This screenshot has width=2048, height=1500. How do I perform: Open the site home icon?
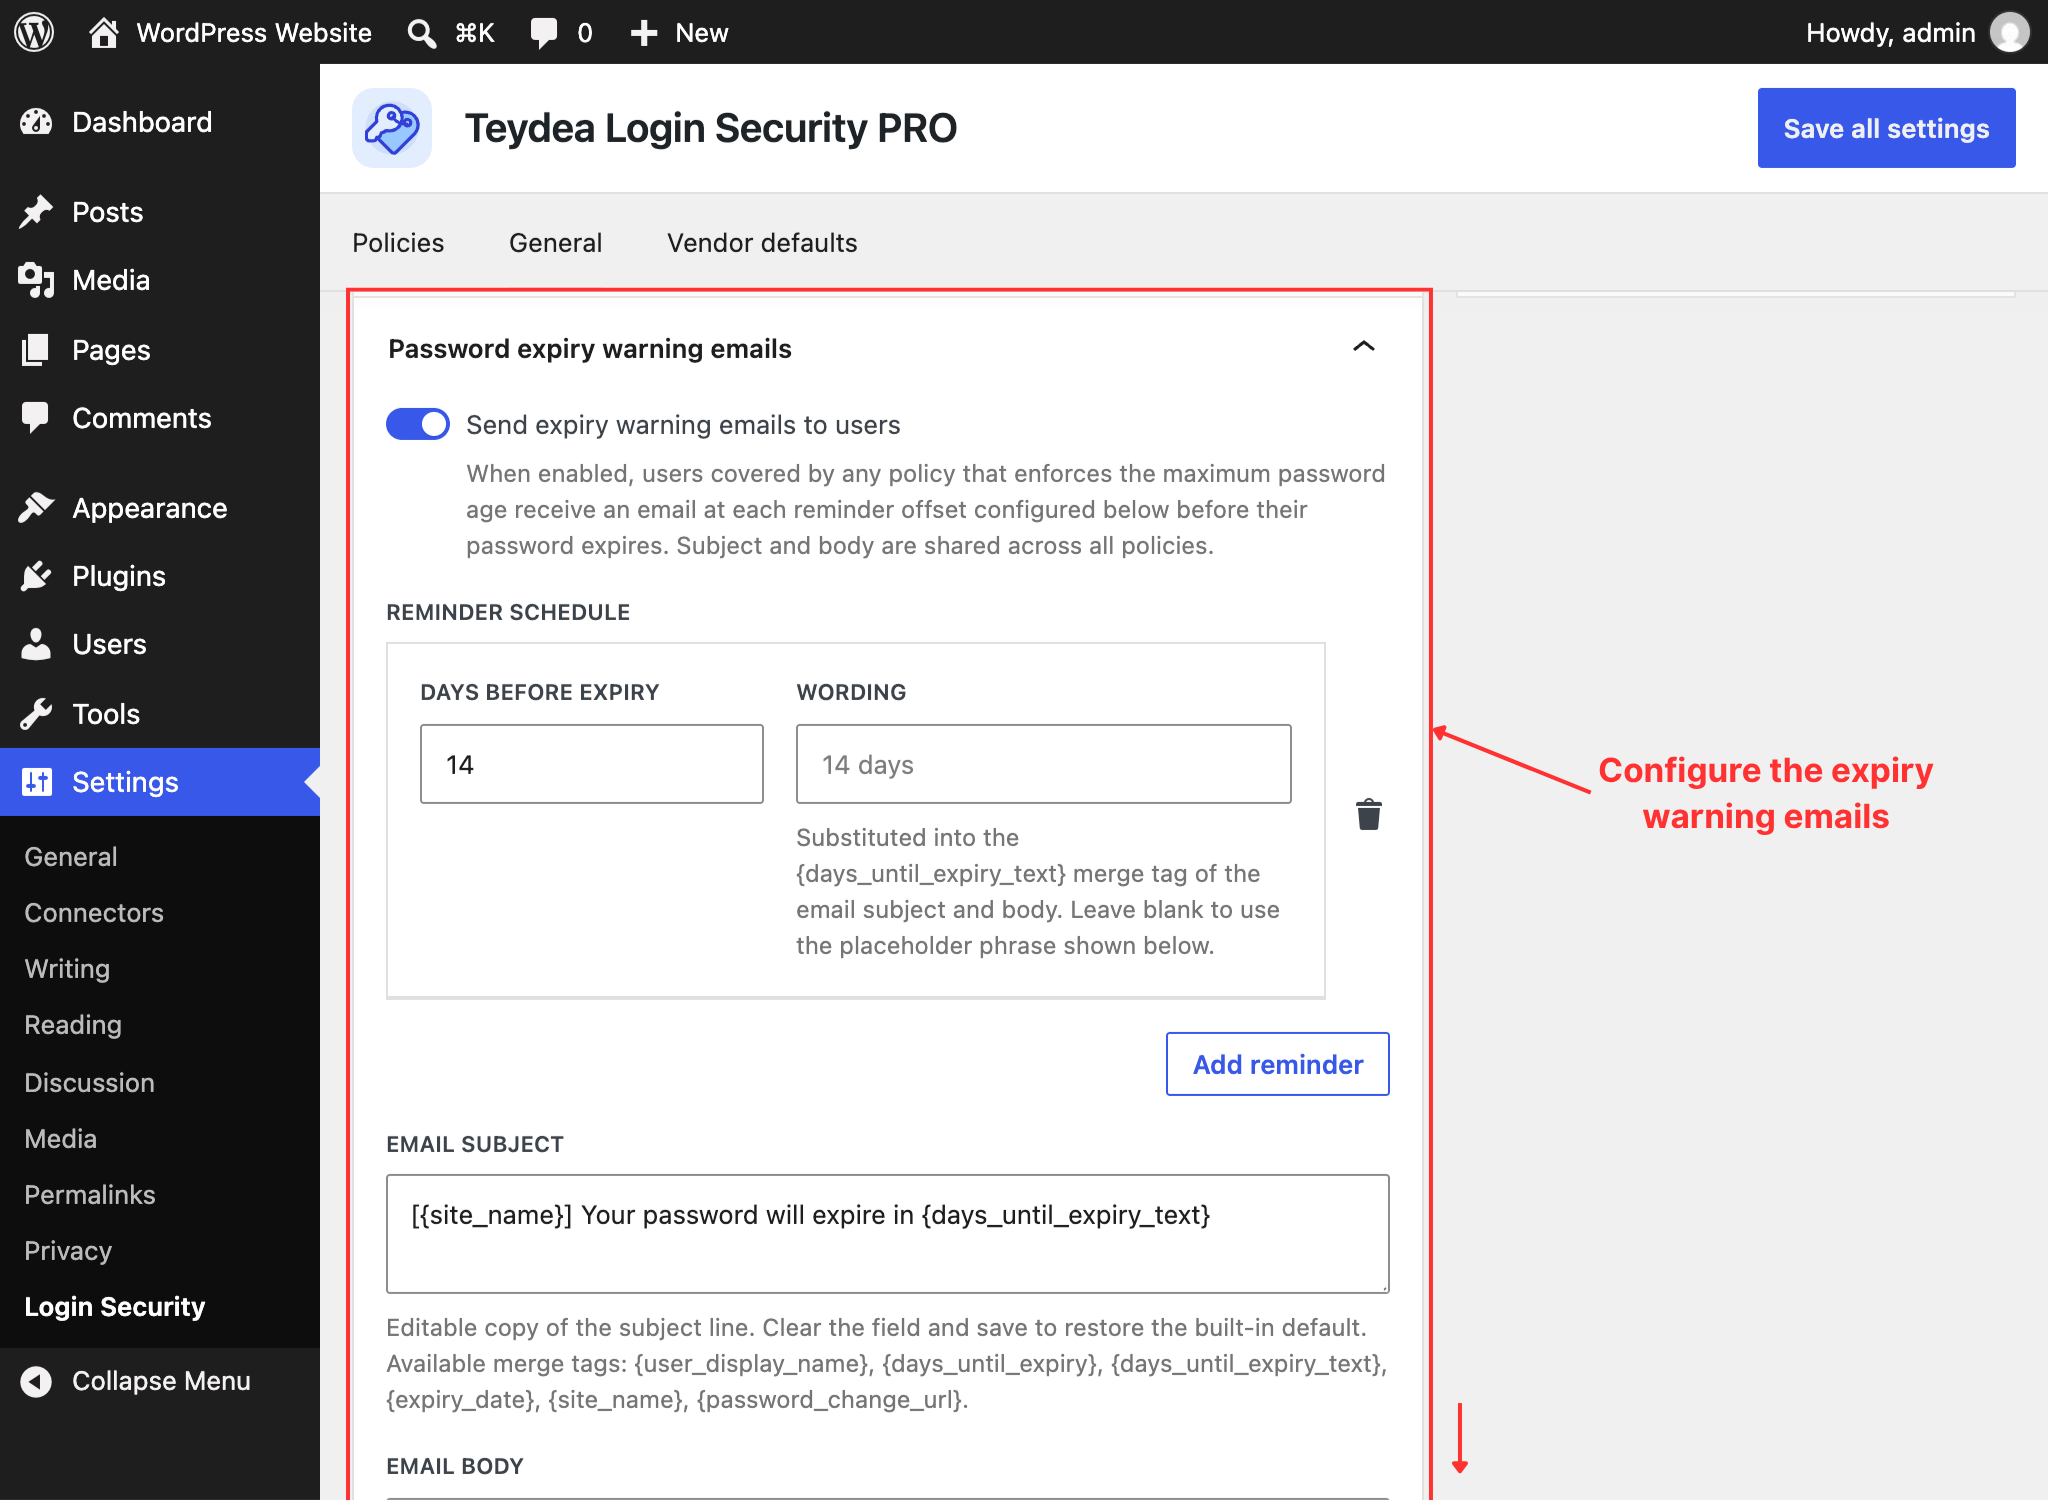click(103, 32)
